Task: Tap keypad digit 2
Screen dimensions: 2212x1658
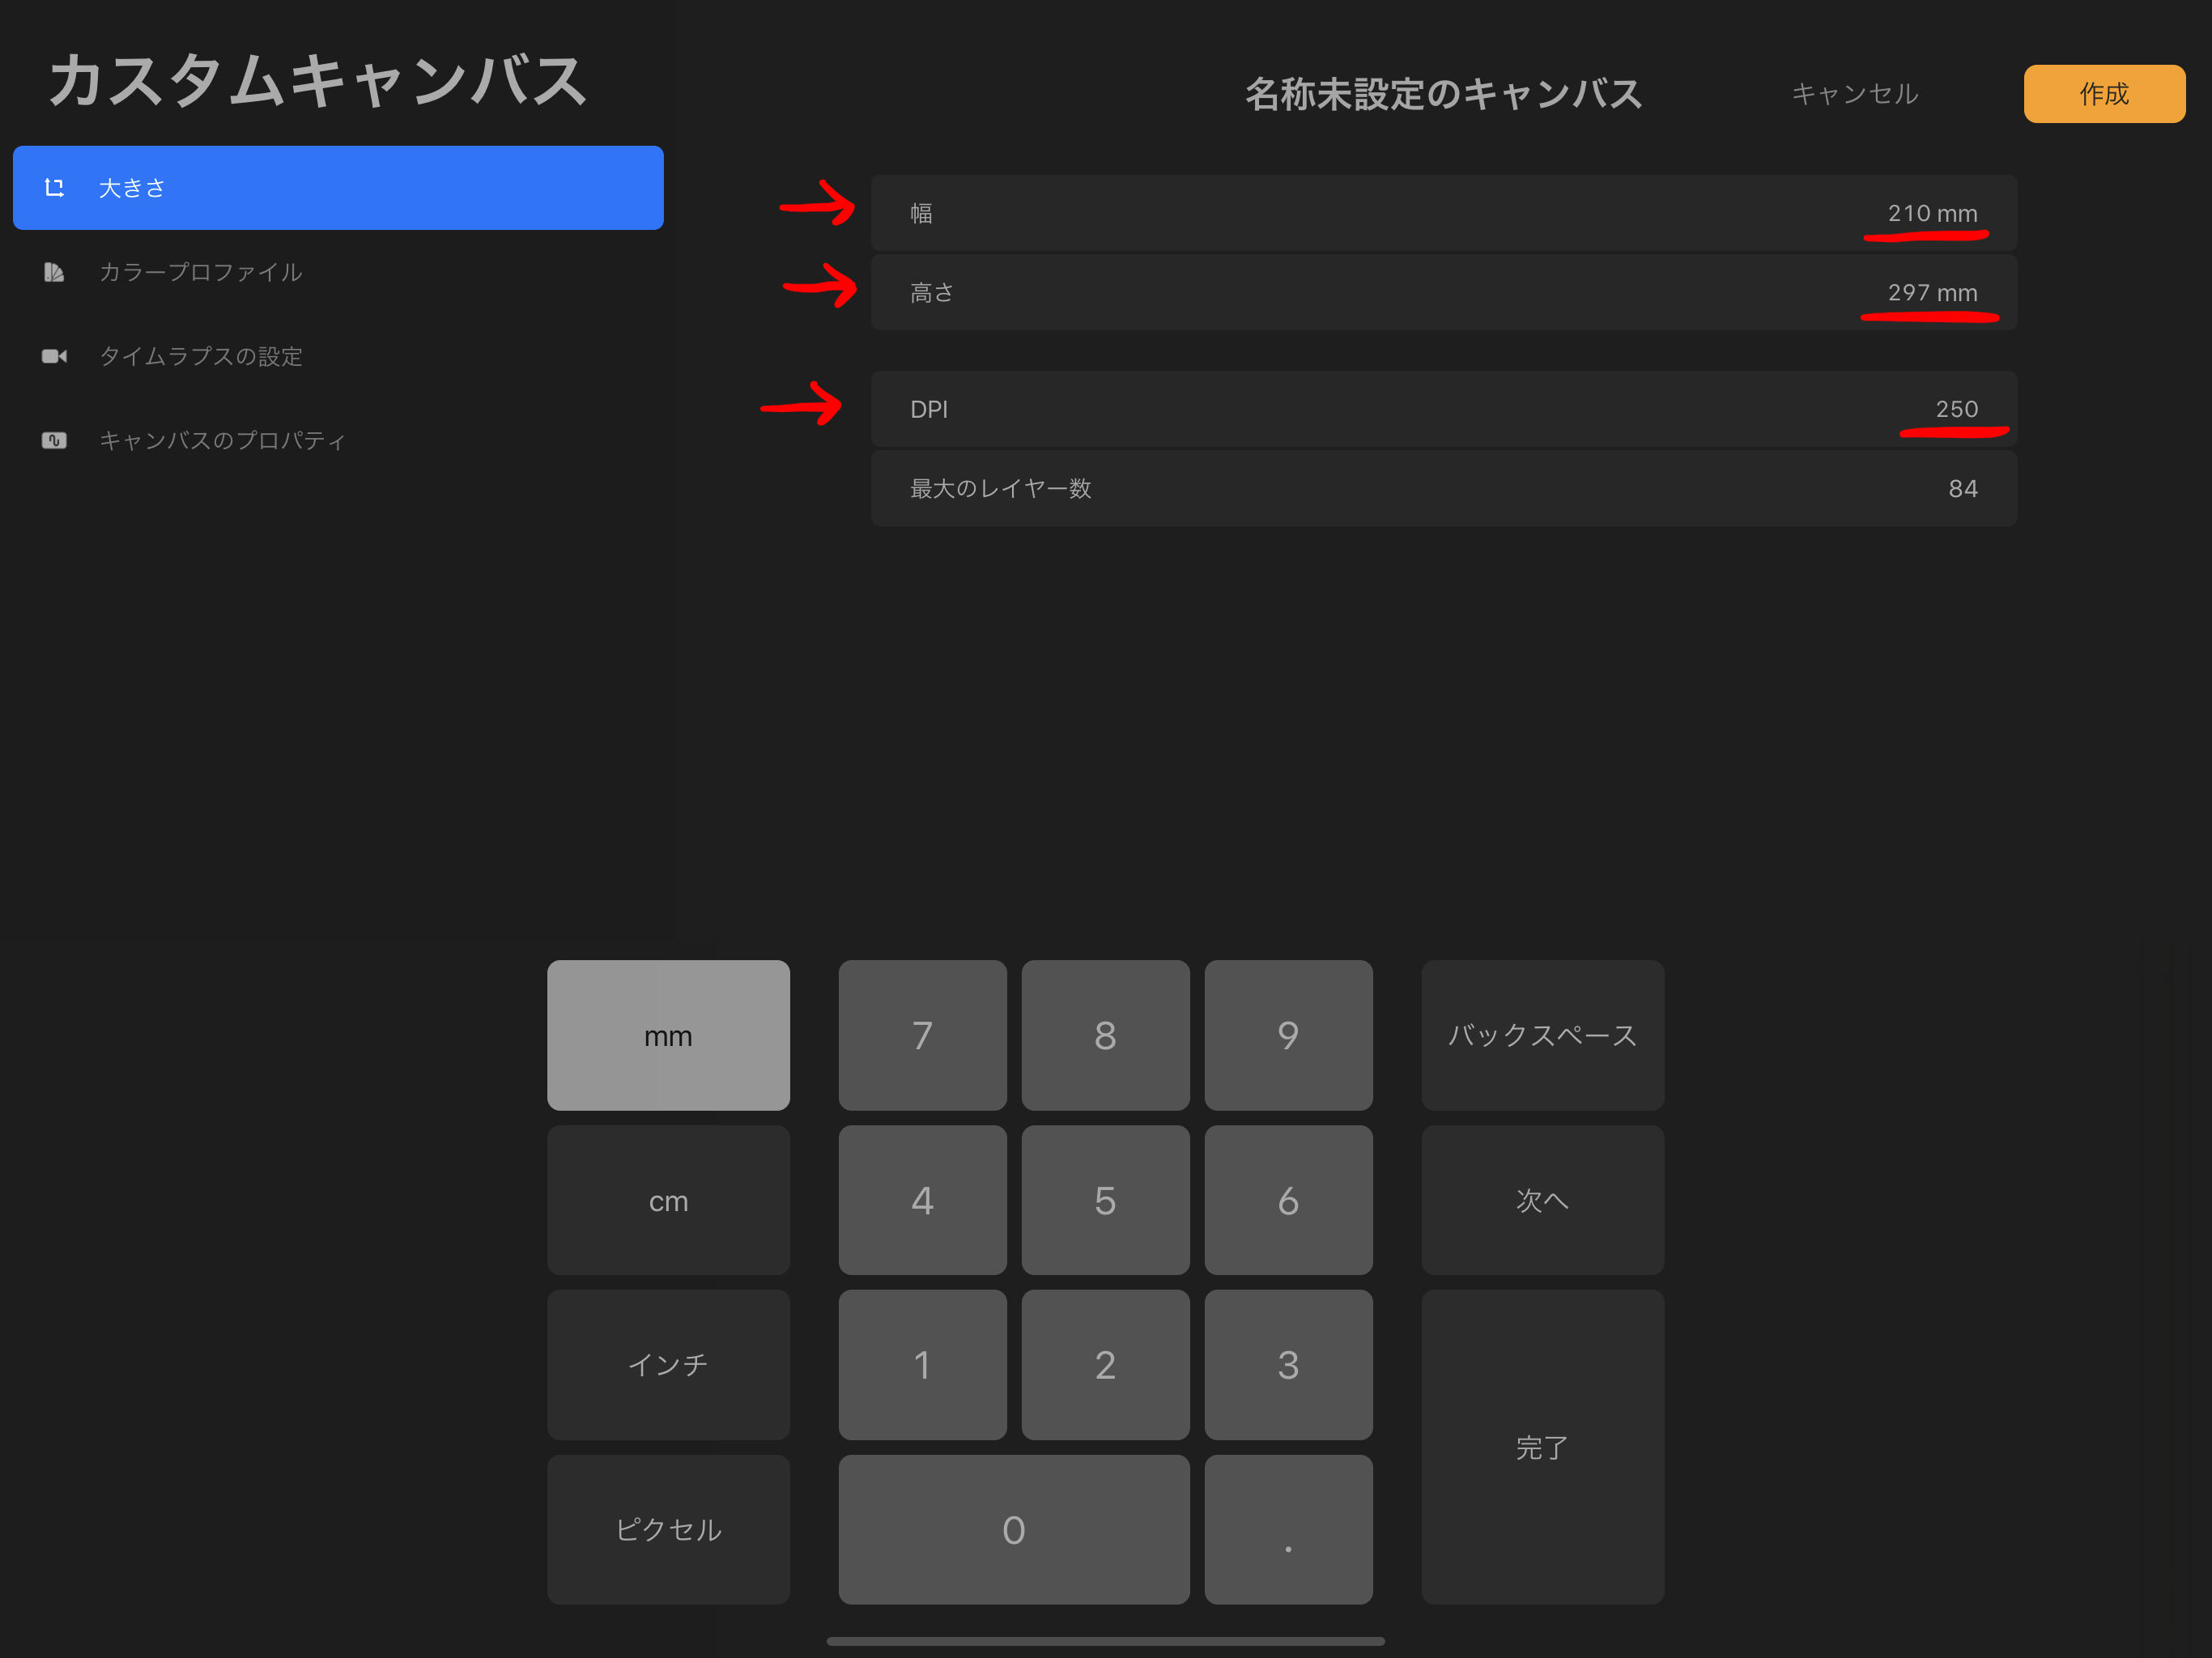Action: [1105, 1364]
